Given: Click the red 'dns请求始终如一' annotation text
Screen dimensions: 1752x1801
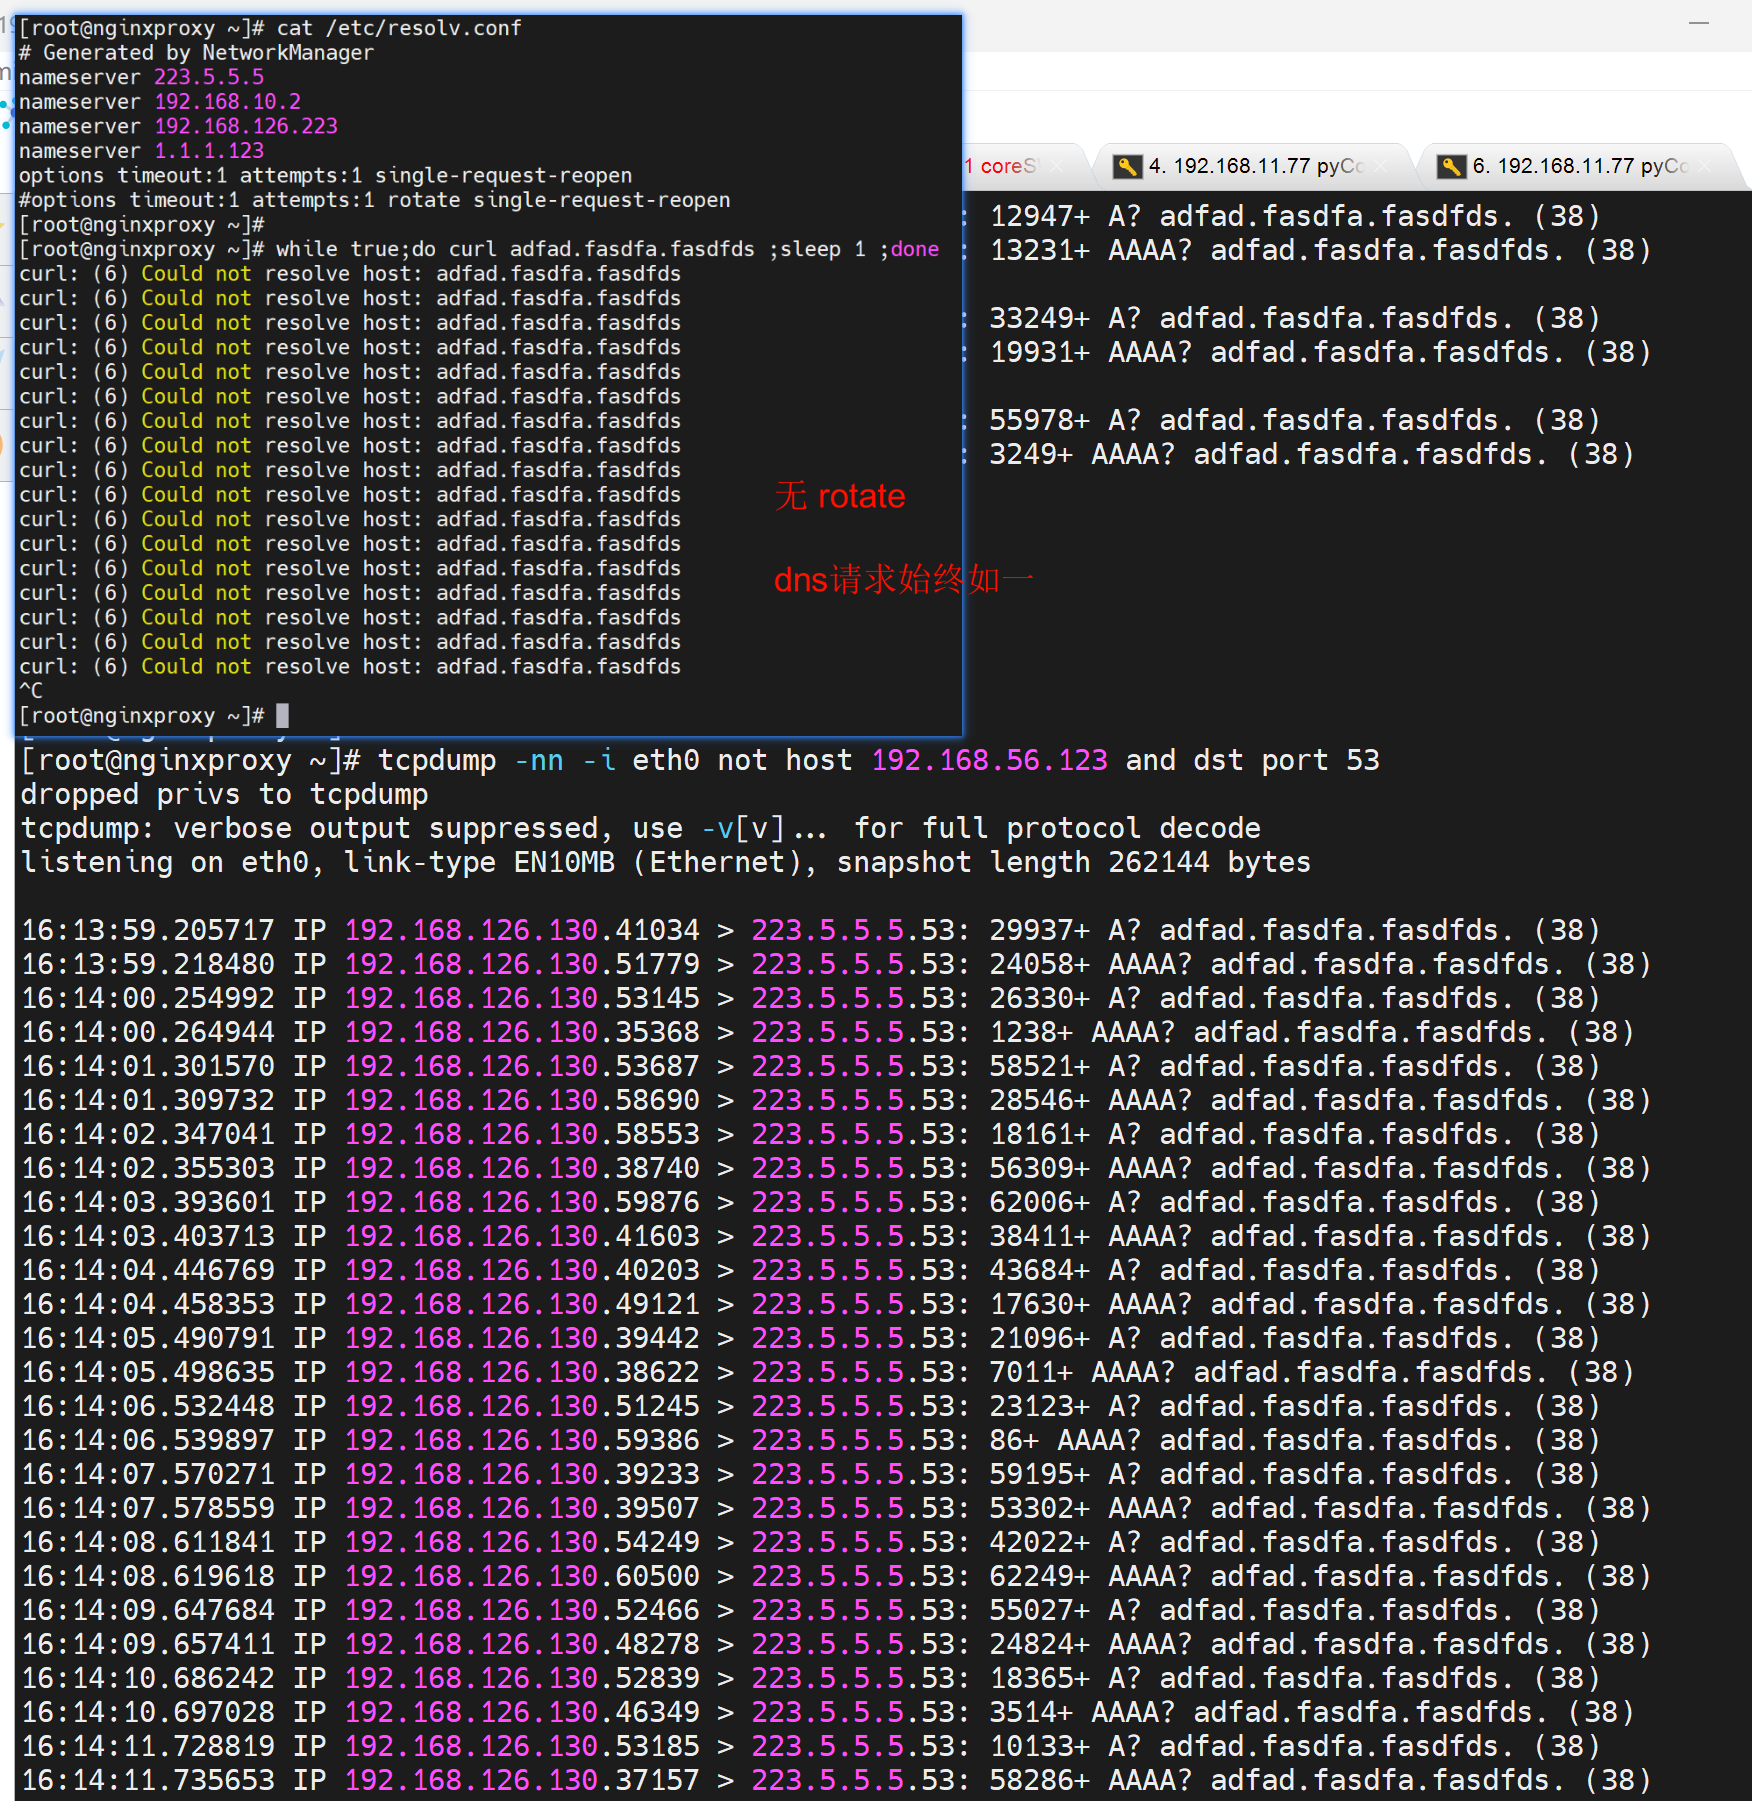Looking at the screenshot, I should click(x=902, y=579).
